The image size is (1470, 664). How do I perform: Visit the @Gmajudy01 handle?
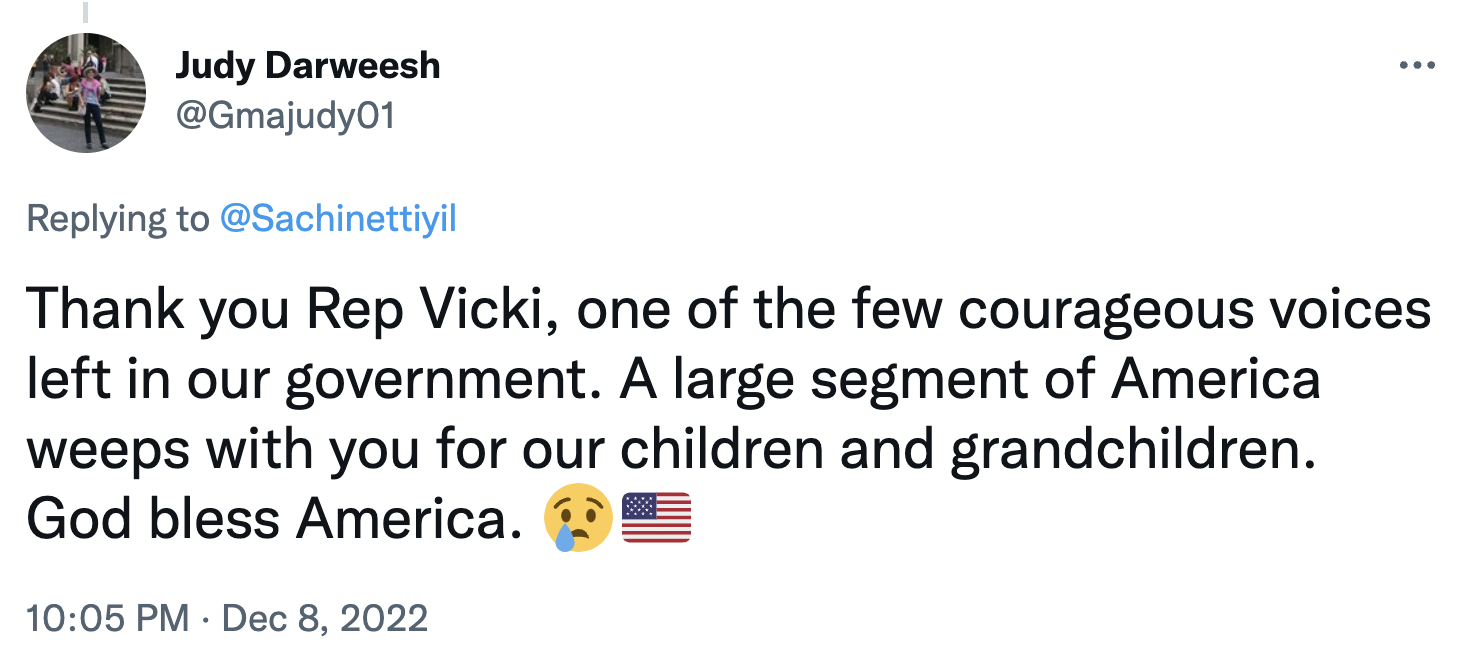point(285,117)
